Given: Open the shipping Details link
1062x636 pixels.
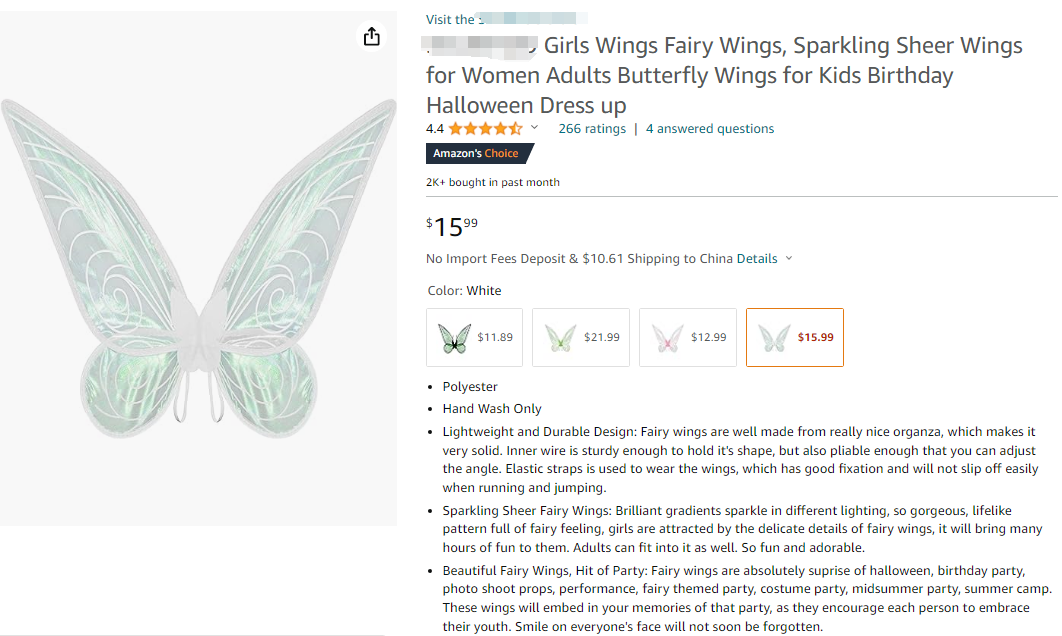Looking at the screenshot, I should tap(757, 259).
